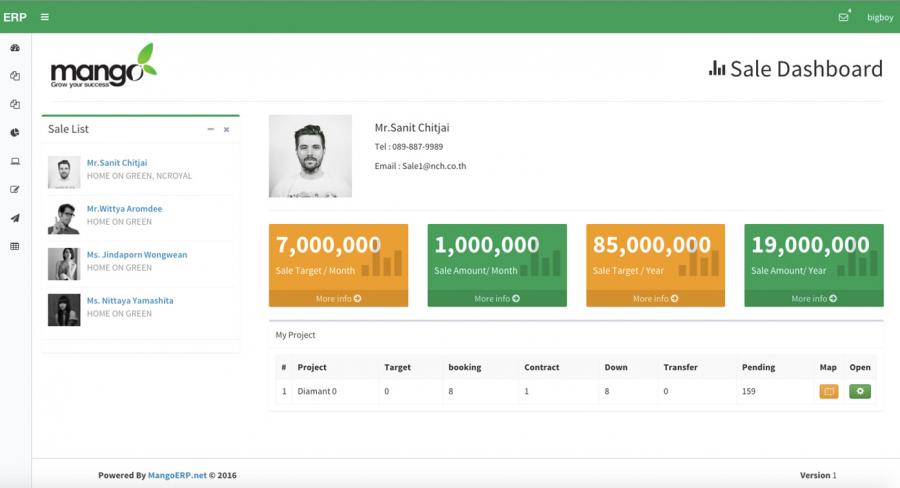Select Mr.Wittya Aromdee from Sale List

pos(124,209)
